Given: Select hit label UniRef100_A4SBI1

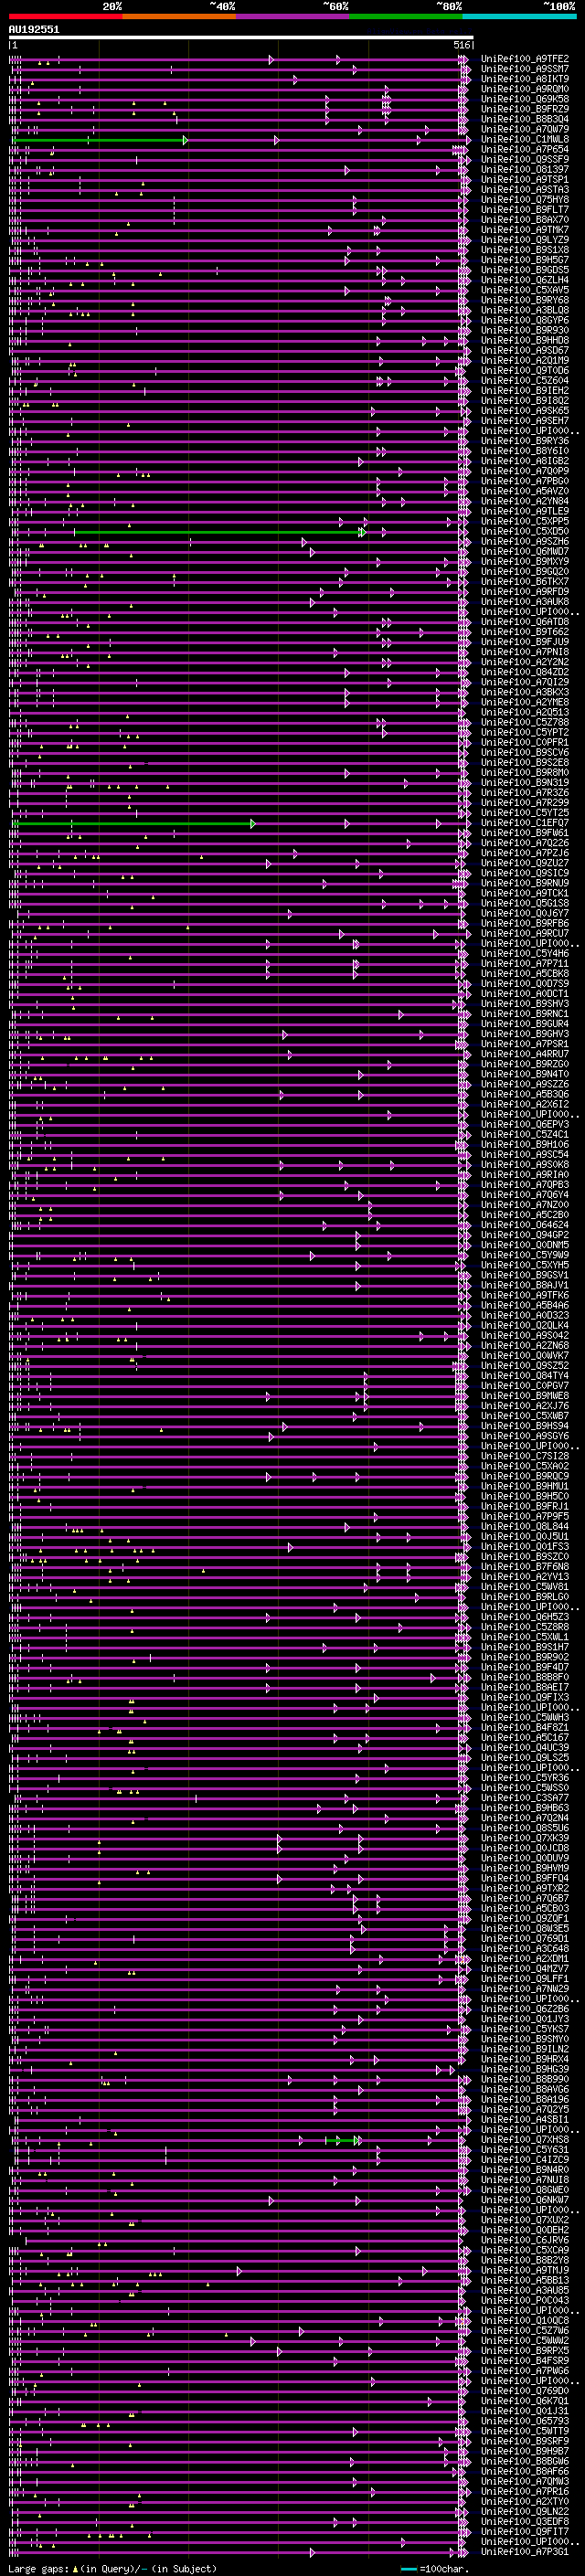Looking at the screenshot, I should pyautogui.click(x=525, y=2119).
